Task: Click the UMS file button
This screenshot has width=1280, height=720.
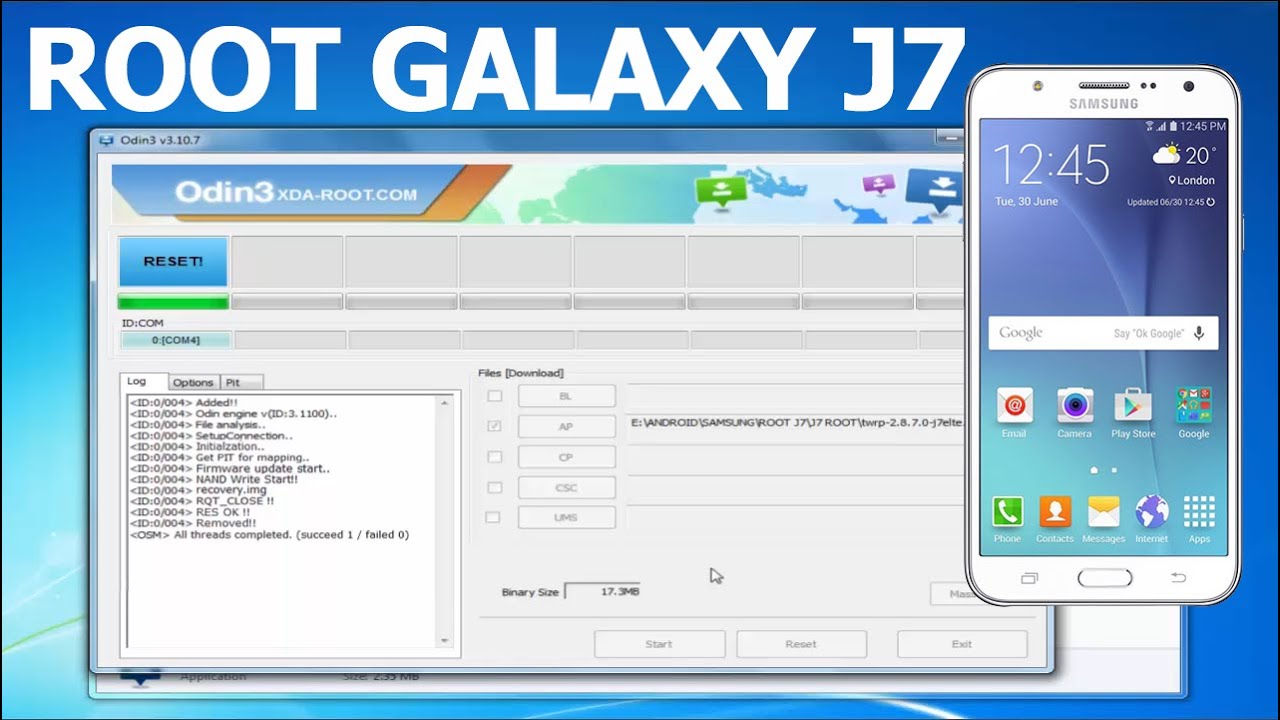Action: pyautogui.click(x=566, y=517)
